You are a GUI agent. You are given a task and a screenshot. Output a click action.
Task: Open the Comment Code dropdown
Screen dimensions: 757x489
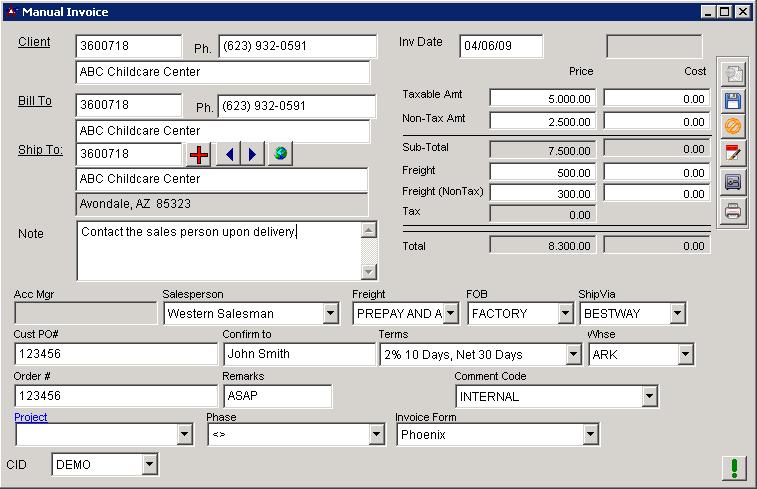649,397
